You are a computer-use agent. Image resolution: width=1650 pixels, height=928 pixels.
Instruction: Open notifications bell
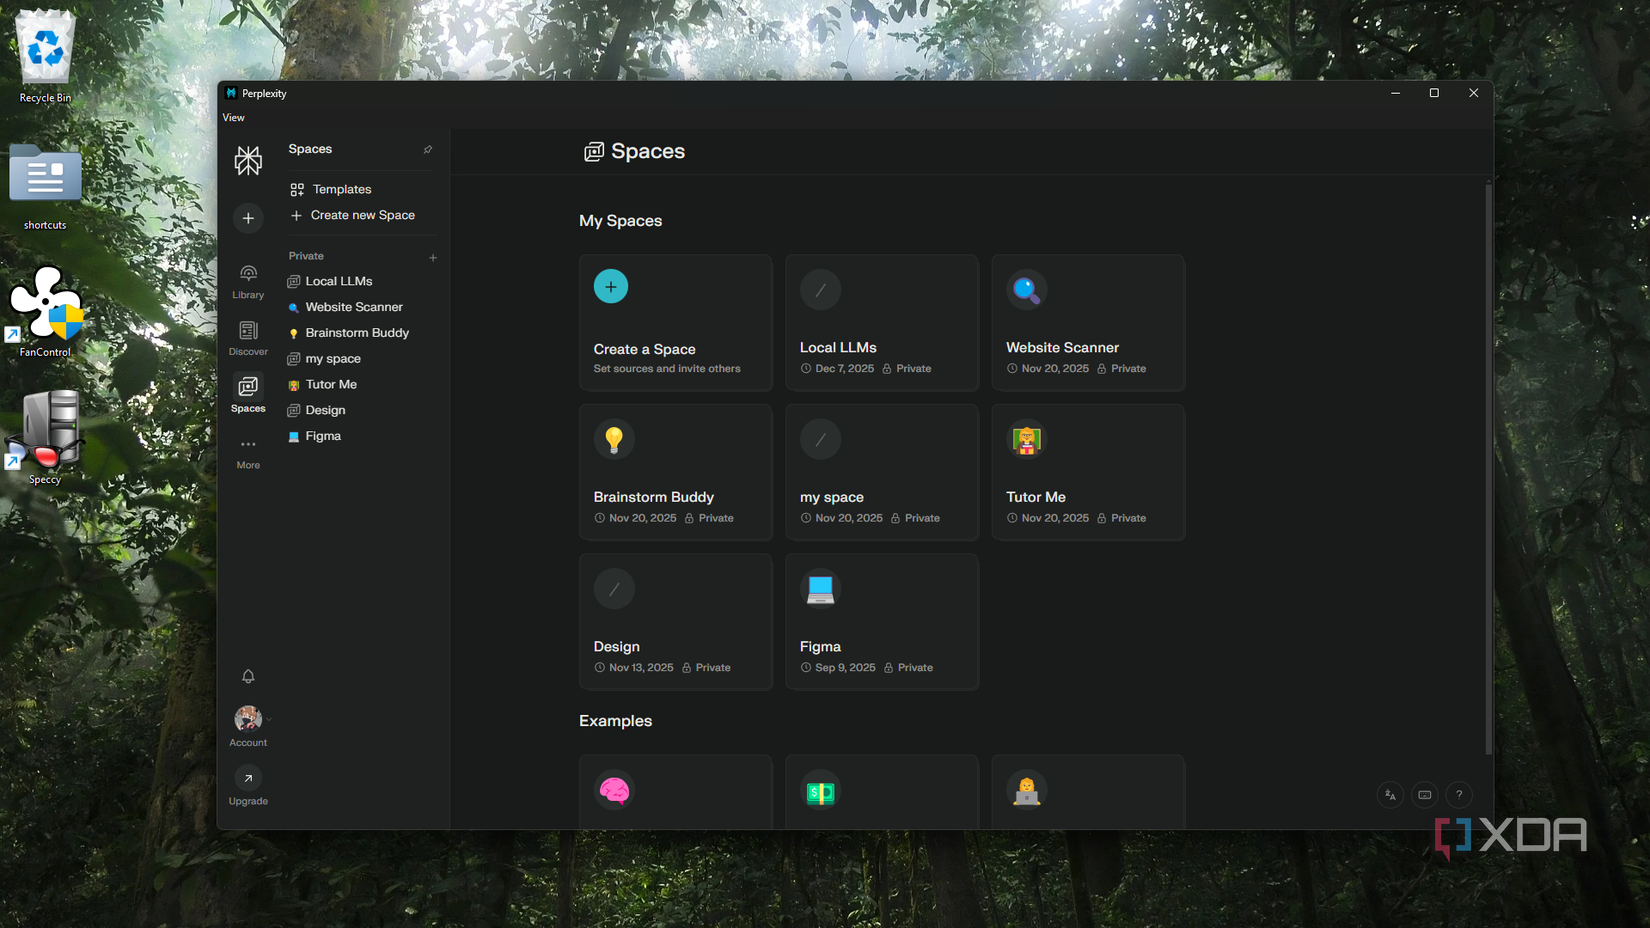pyautogui.click(x=248, y=676)
